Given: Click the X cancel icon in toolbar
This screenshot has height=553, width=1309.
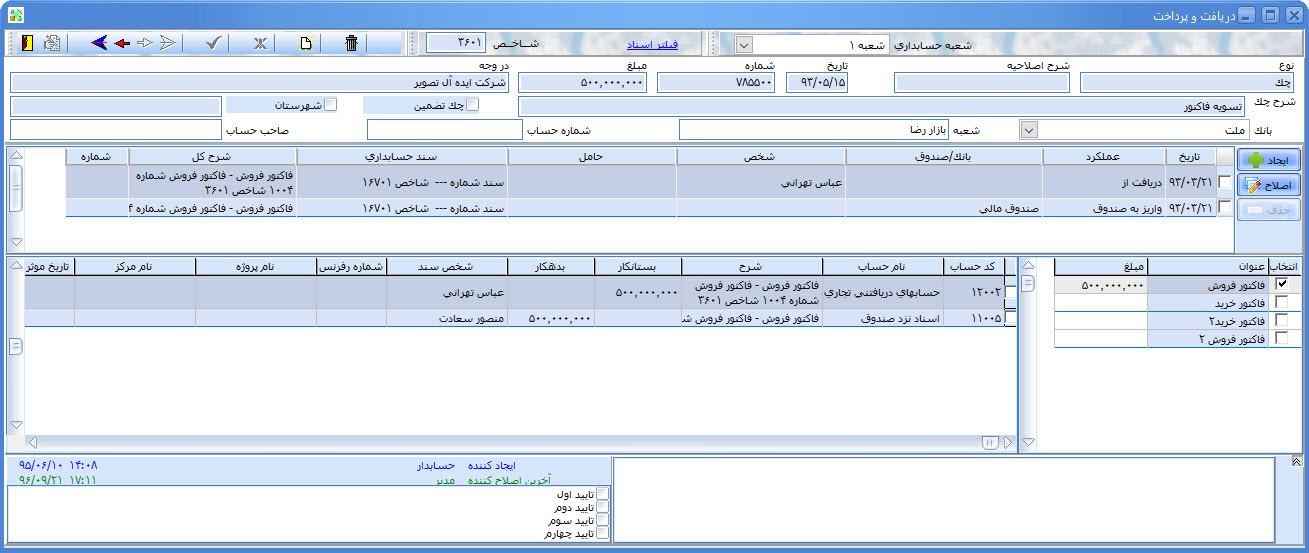Looking at the screenshot, I should (x=260, y=44).
